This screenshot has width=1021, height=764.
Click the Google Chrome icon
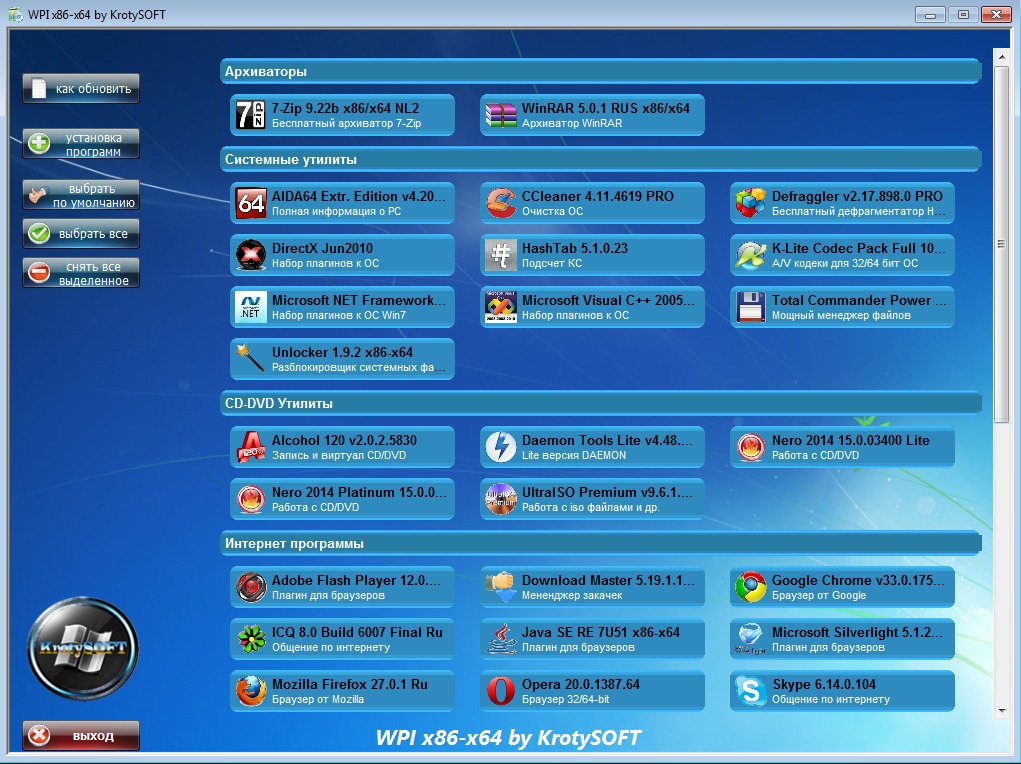[750, 587]
